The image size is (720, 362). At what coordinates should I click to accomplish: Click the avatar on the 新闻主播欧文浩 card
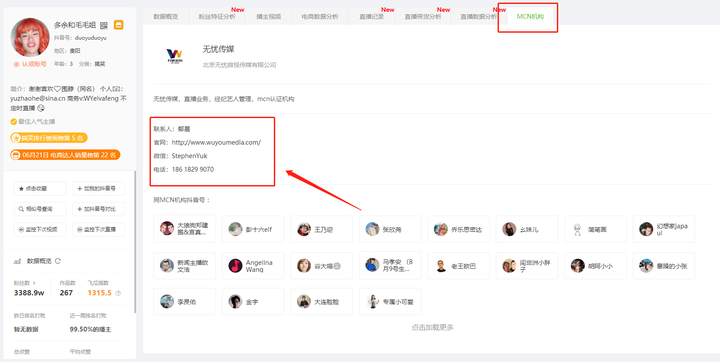[167, 266]
